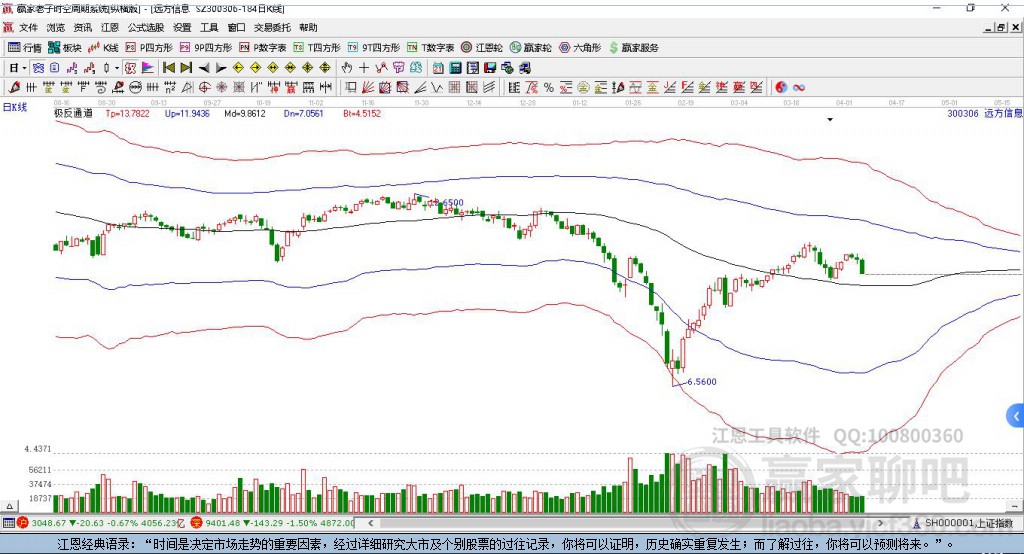Select the hand pan tool
Image resolution: width=1024 pixels, height=554 pixels.
[x=347, y=68]
